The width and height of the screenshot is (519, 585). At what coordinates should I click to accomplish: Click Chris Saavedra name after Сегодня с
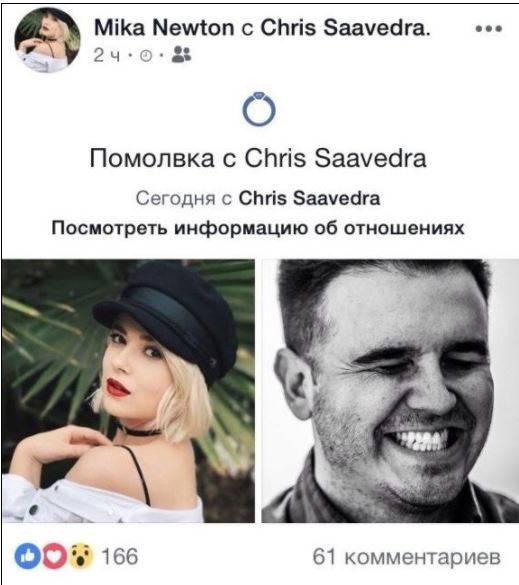click(x=309, y=198)
